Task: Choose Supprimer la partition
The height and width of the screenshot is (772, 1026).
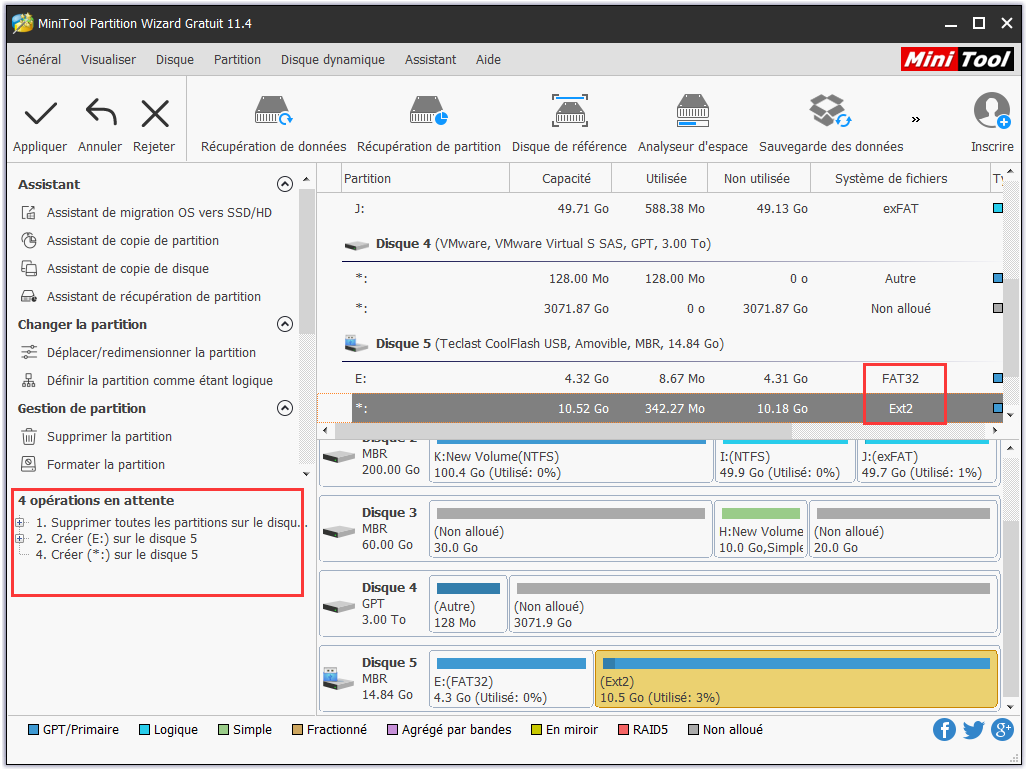Action: click(109, 437)
